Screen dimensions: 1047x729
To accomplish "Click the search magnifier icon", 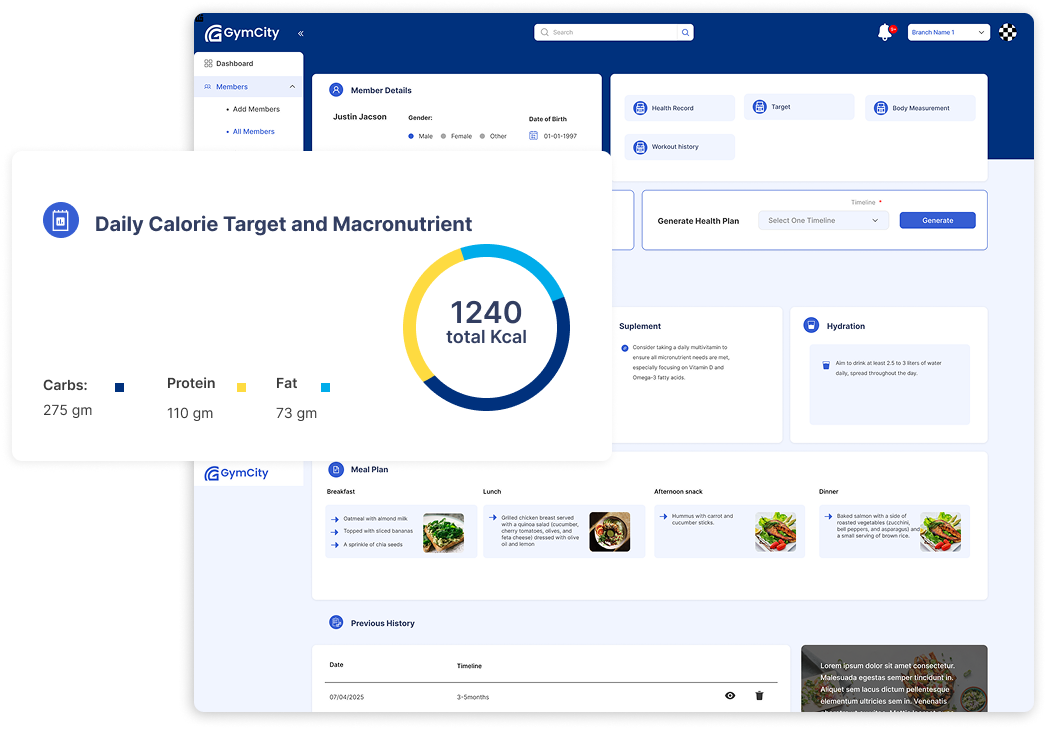I will (685, 32).
